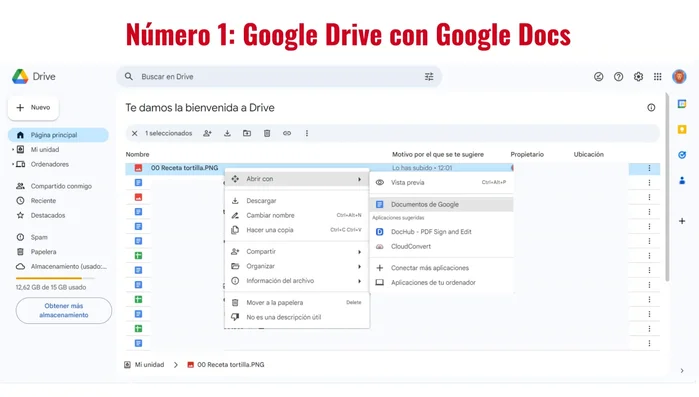Click the move to folder toolbar icon

click(x=247, y=133)
